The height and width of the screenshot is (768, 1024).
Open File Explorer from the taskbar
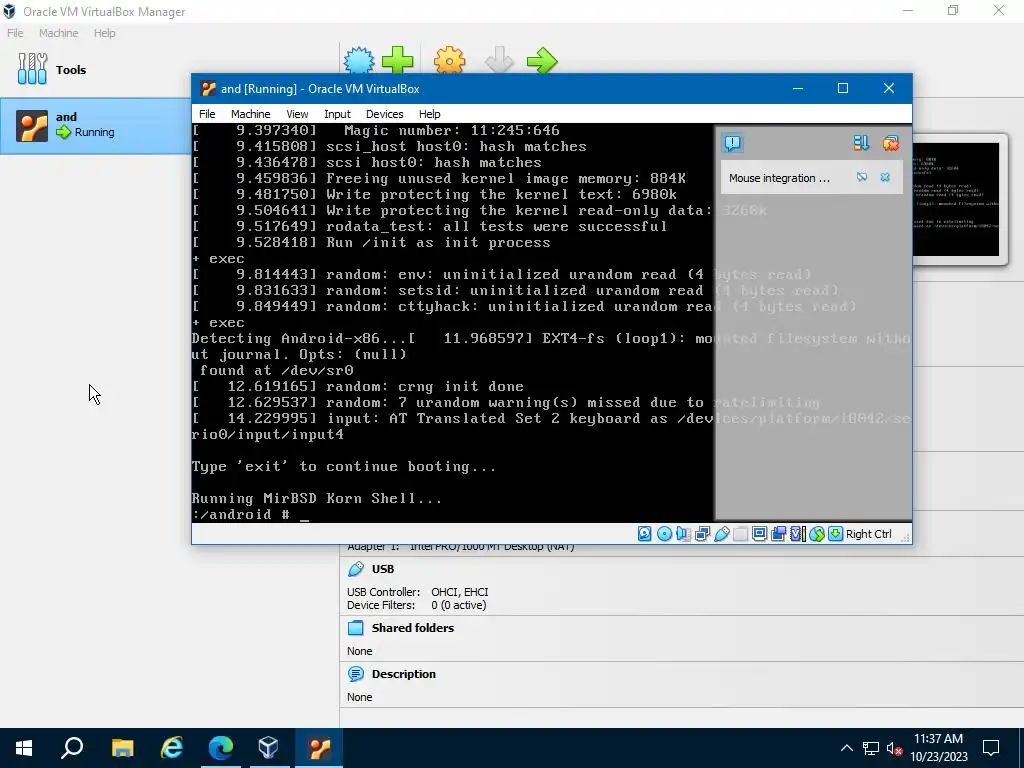pyautogui.click(x=122, y=748)
